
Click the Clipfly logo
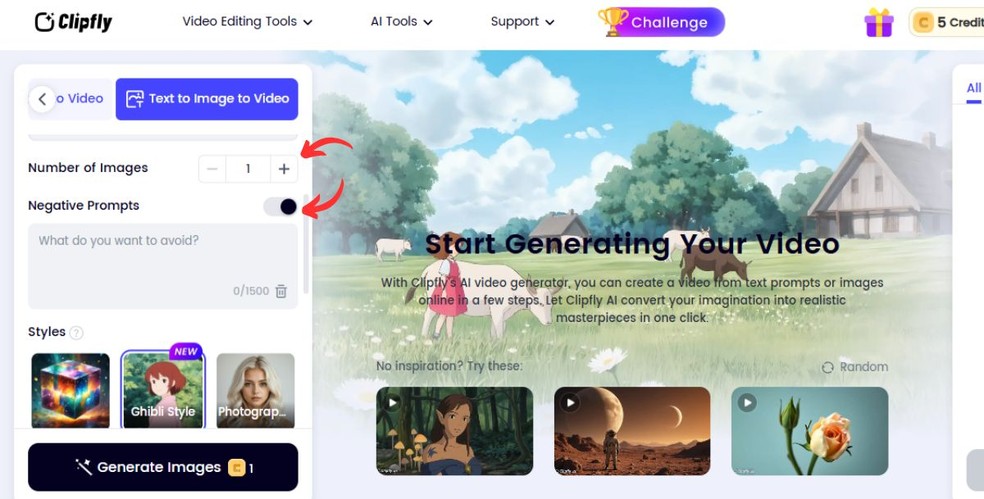click(x=73, y=22)
